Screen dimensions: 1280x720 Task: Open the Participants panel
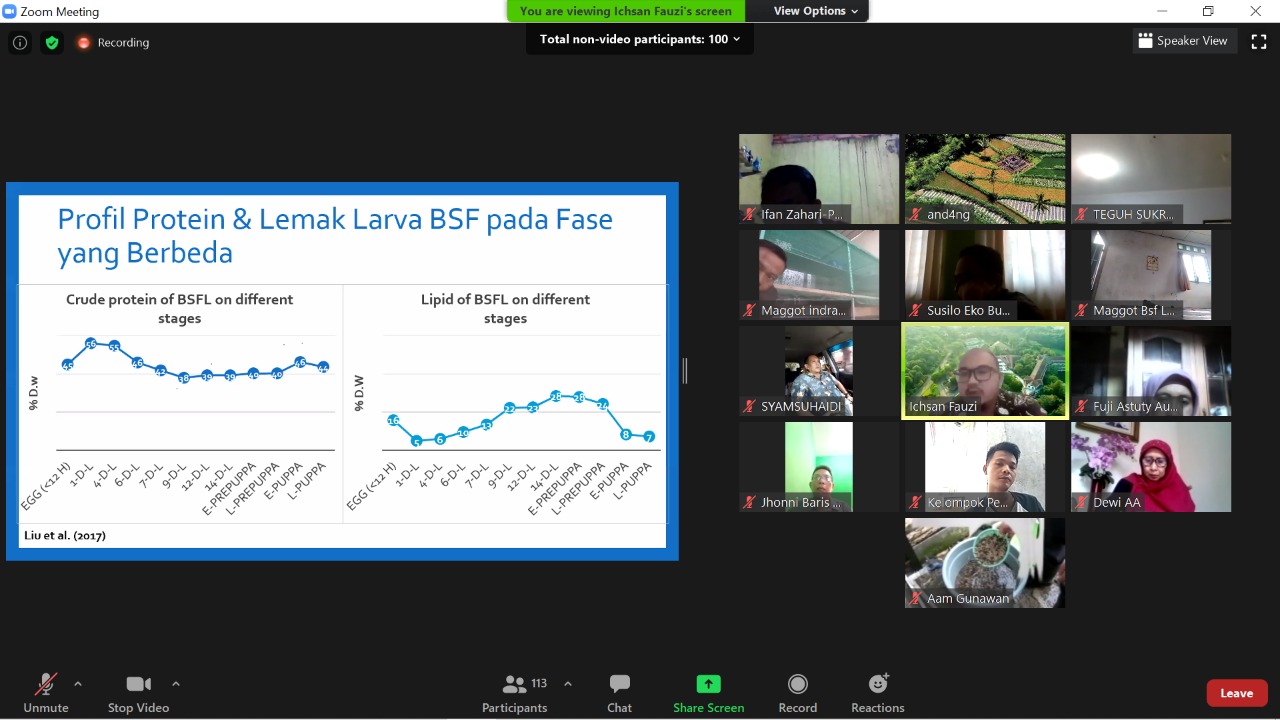point(515,693)
